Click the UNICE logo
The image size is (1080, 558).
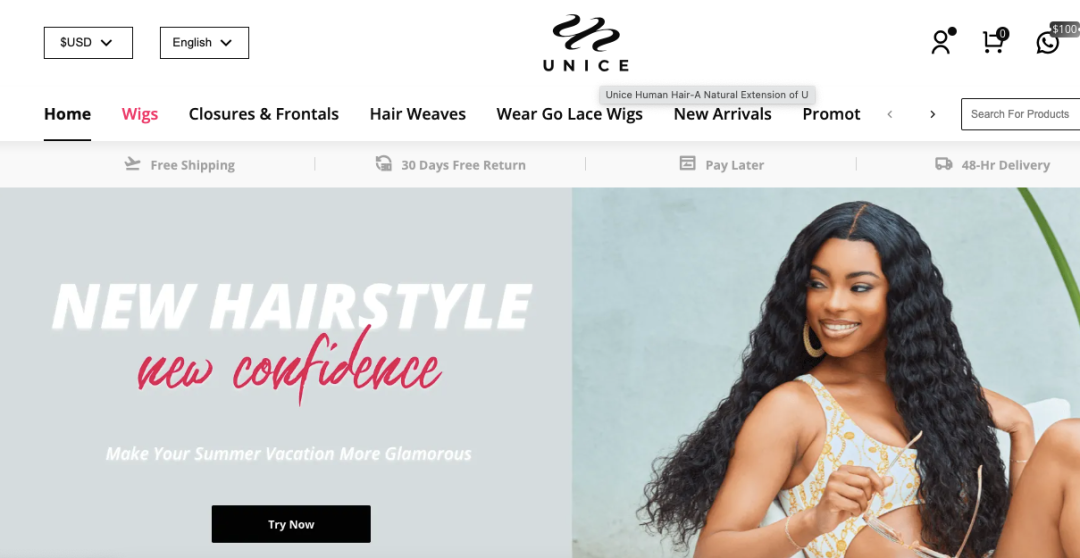pos(585,43)
